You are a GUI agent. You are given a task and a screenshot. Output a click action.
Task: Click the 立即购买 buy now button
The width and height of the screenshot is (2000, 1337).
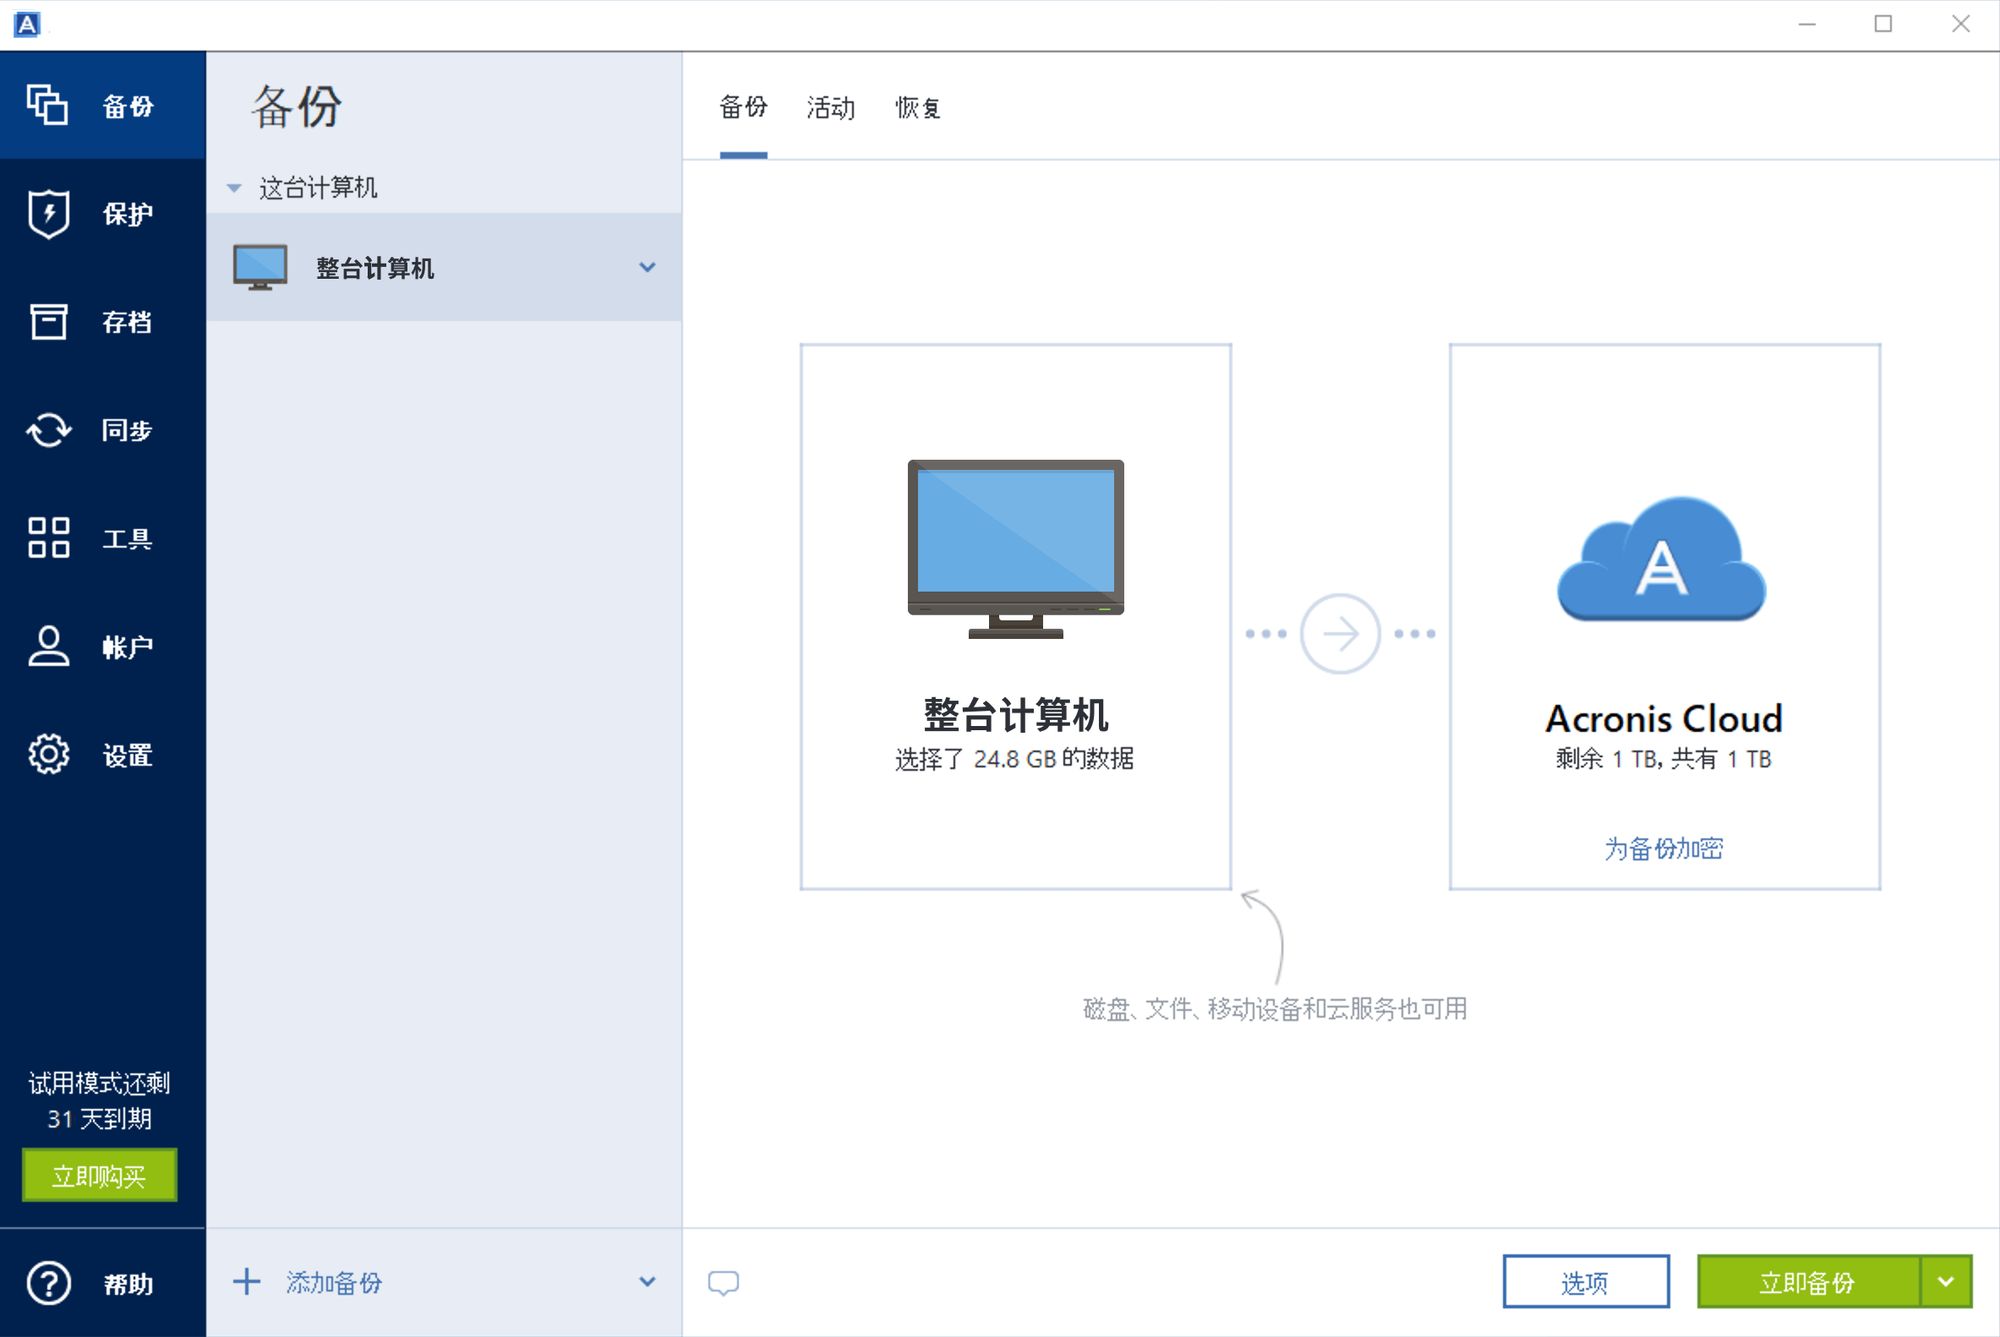pyautogui.click(x=99, y=1175)
